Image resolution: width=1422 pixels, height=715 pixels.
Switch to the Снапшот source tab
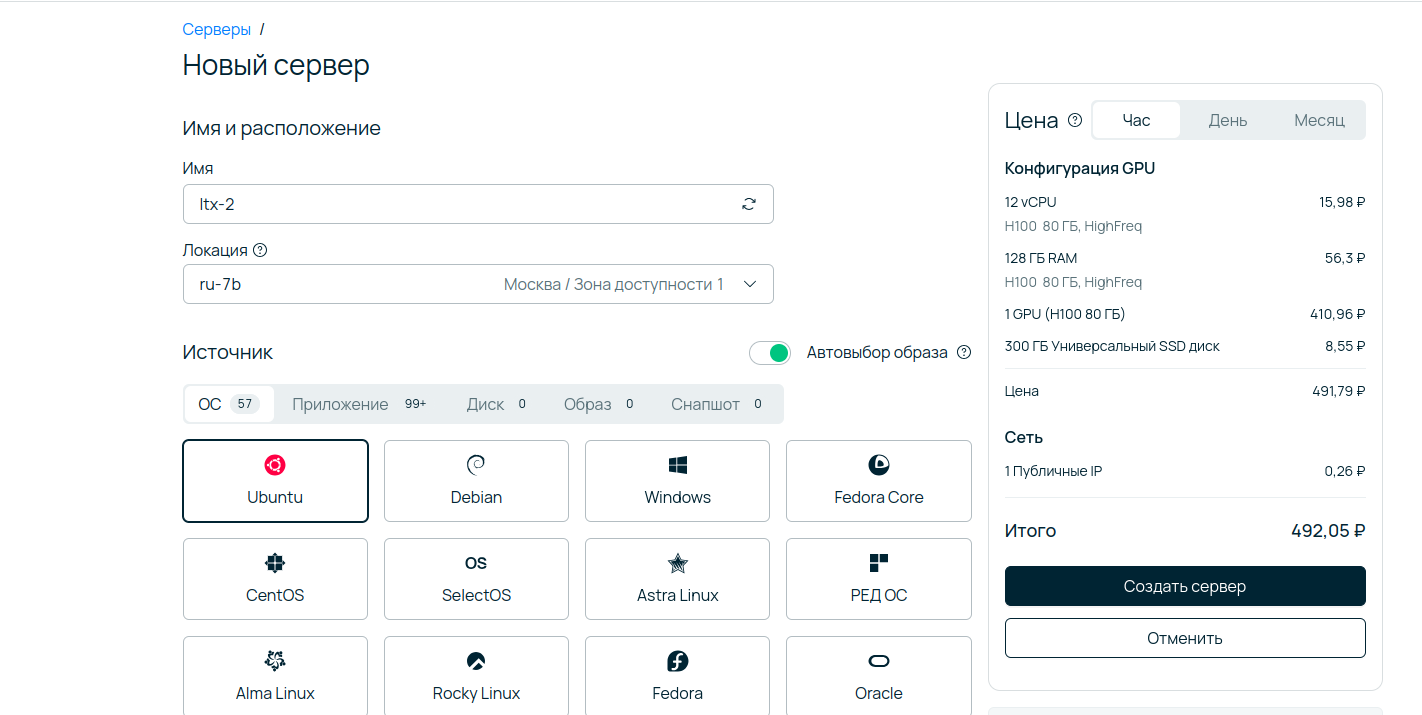pos(718,404)
